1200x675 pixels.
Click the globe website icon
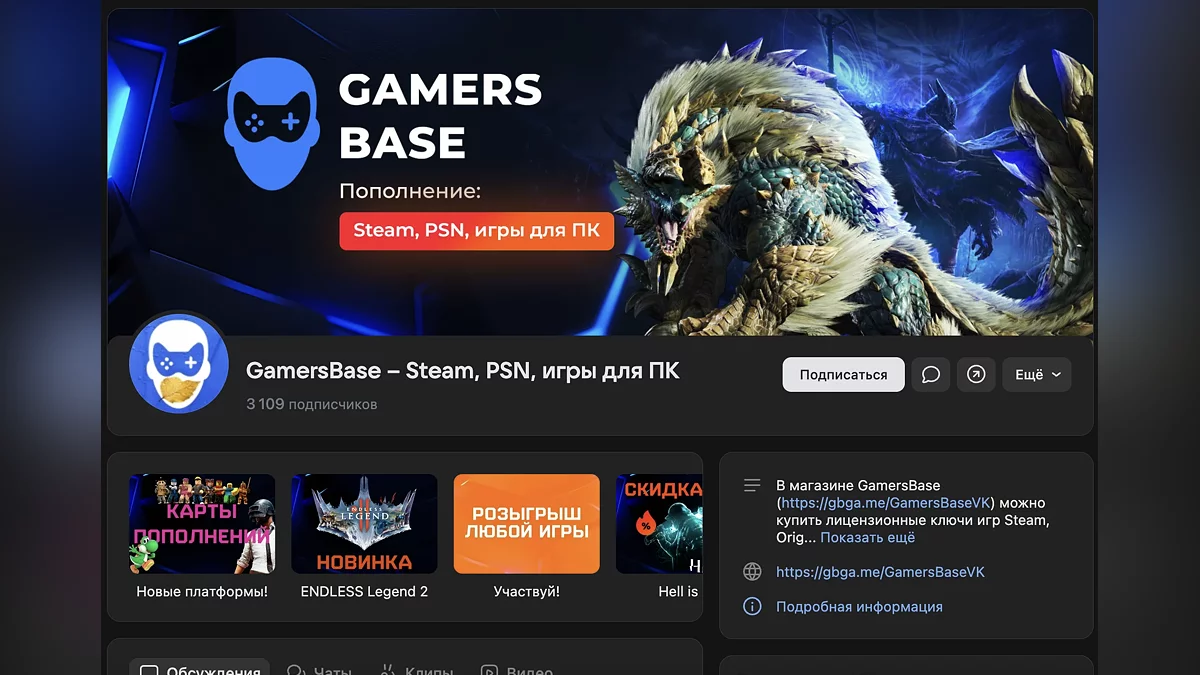(753, 572)
